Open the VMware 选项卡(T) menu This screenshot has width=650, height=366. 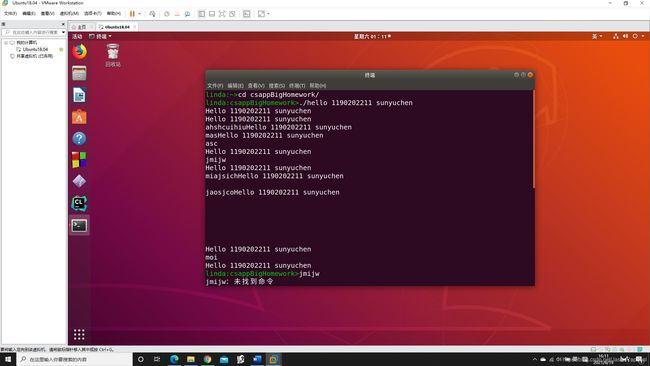pyautogui.click(x=92, y=14)
